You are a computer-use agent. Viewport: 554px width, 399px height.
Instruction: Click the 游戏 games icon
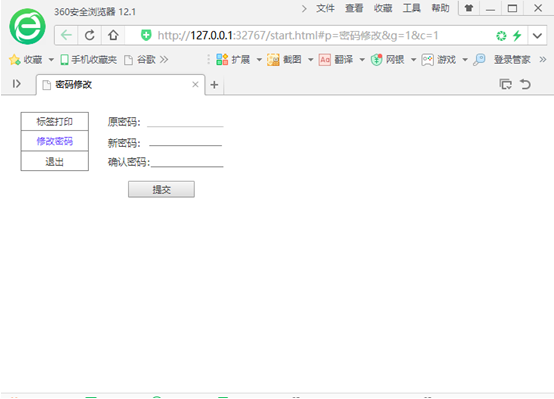click(427, 60)
